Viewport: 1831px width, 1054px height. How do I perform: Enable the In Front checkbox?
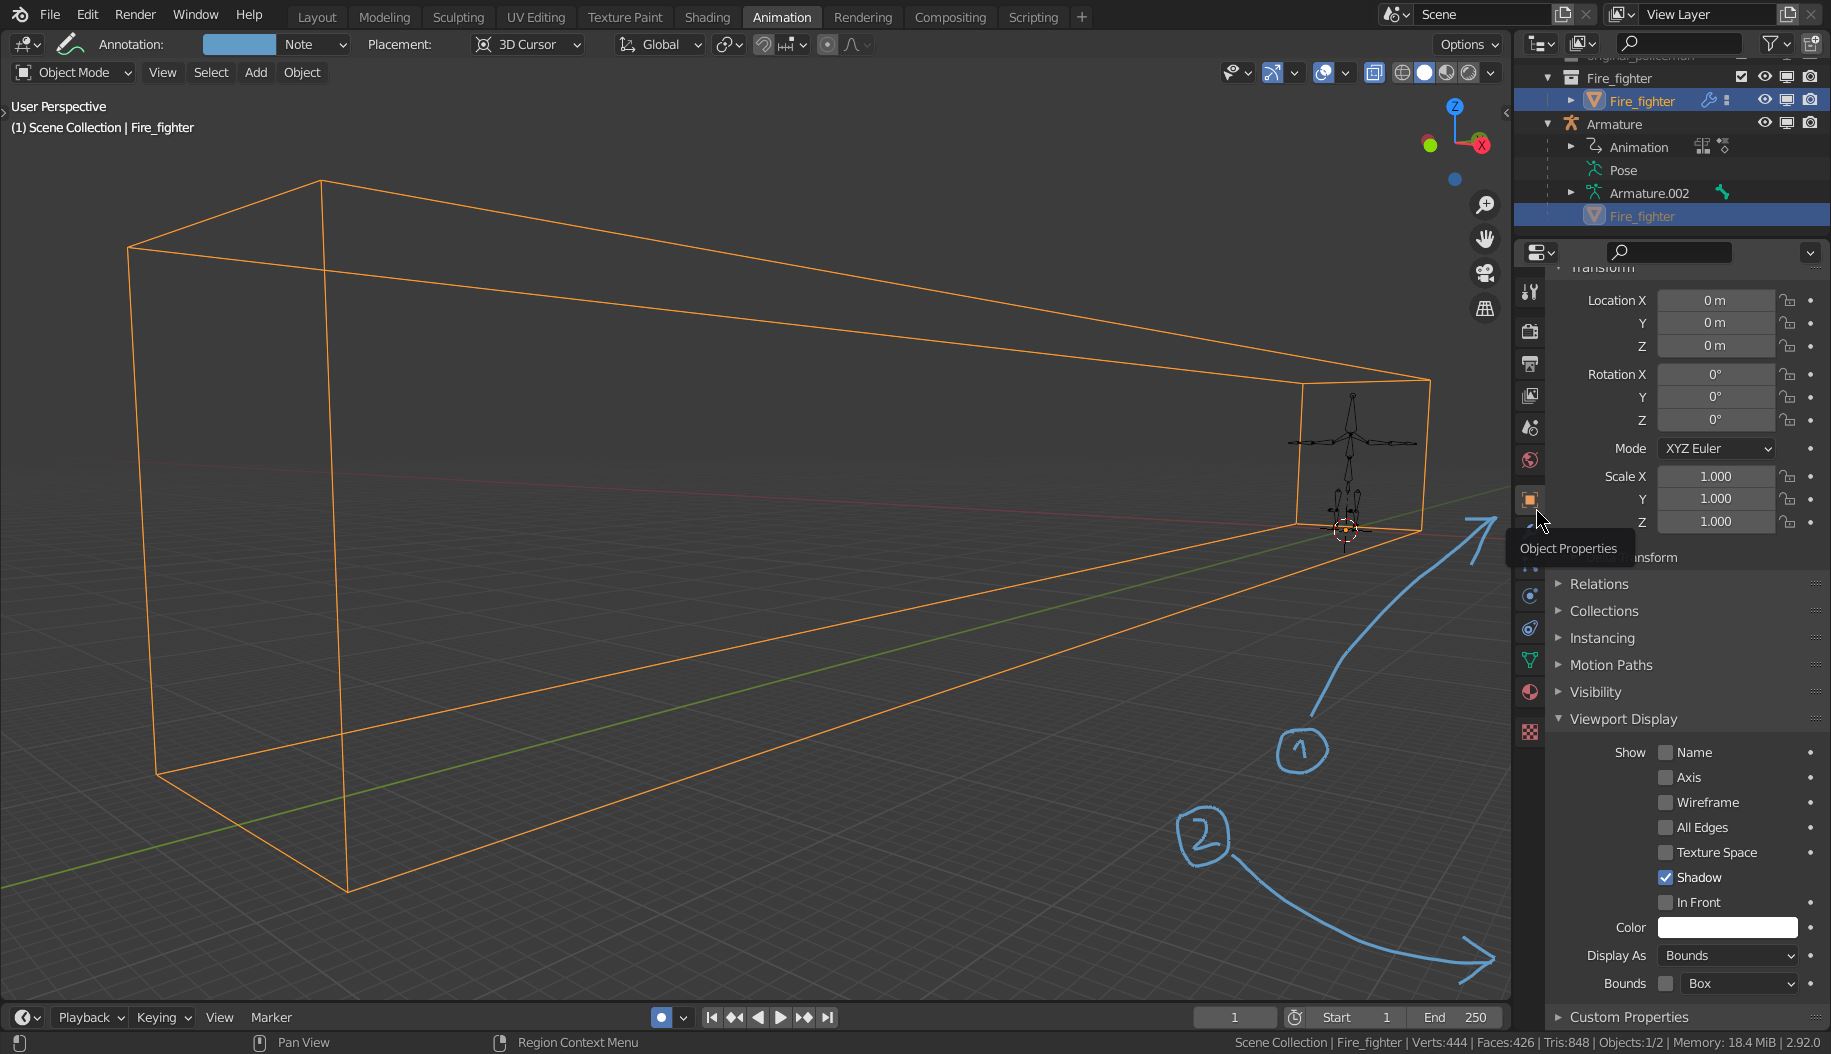coord(1665,902)
